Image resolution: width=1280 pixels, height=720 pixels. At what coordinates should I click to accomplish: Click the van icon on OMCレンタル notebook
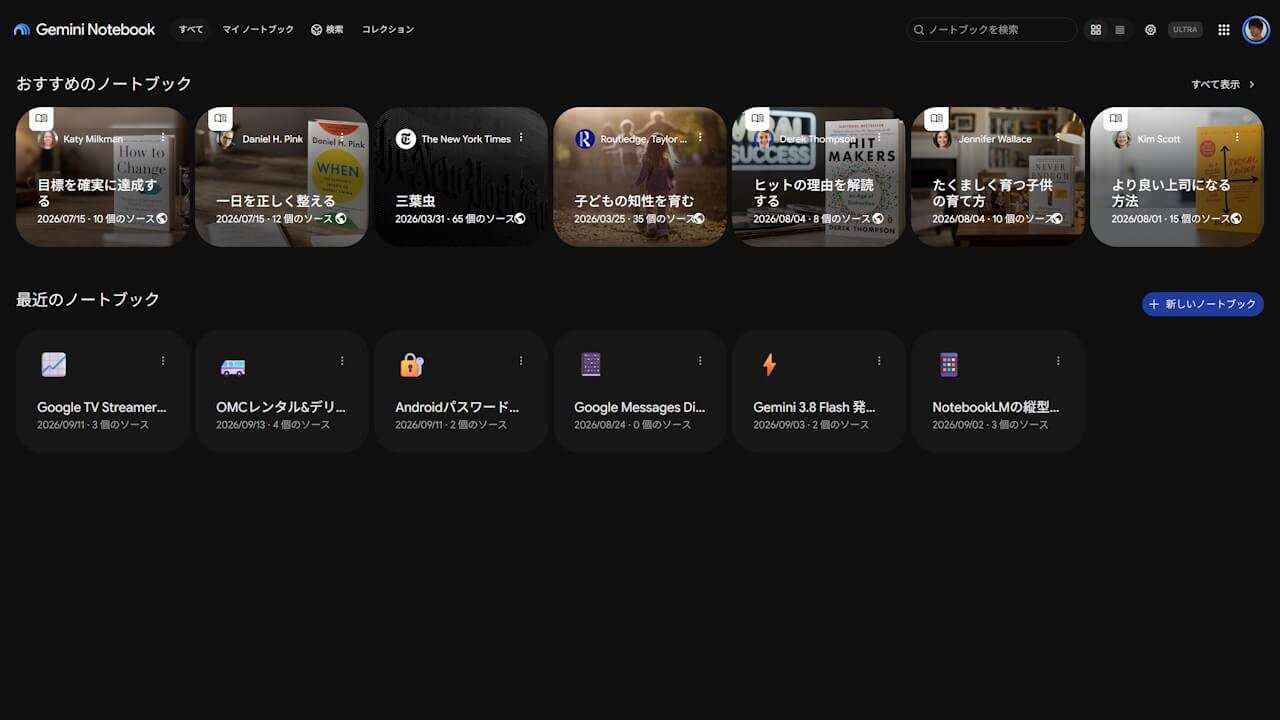(233, 366)
